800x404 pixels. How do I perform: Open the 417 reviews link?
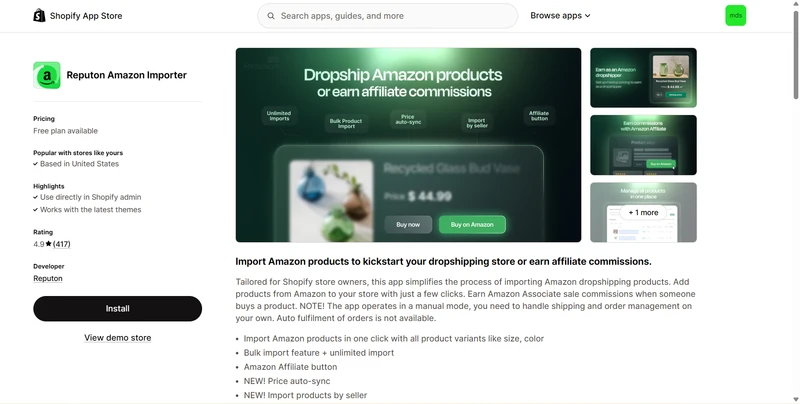pyautogui.click(x=62, y=244)
